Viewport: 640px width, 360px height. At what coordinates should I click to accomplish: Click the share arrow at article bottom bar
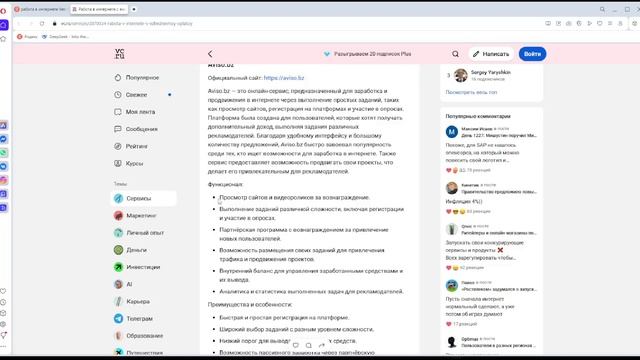322,345
